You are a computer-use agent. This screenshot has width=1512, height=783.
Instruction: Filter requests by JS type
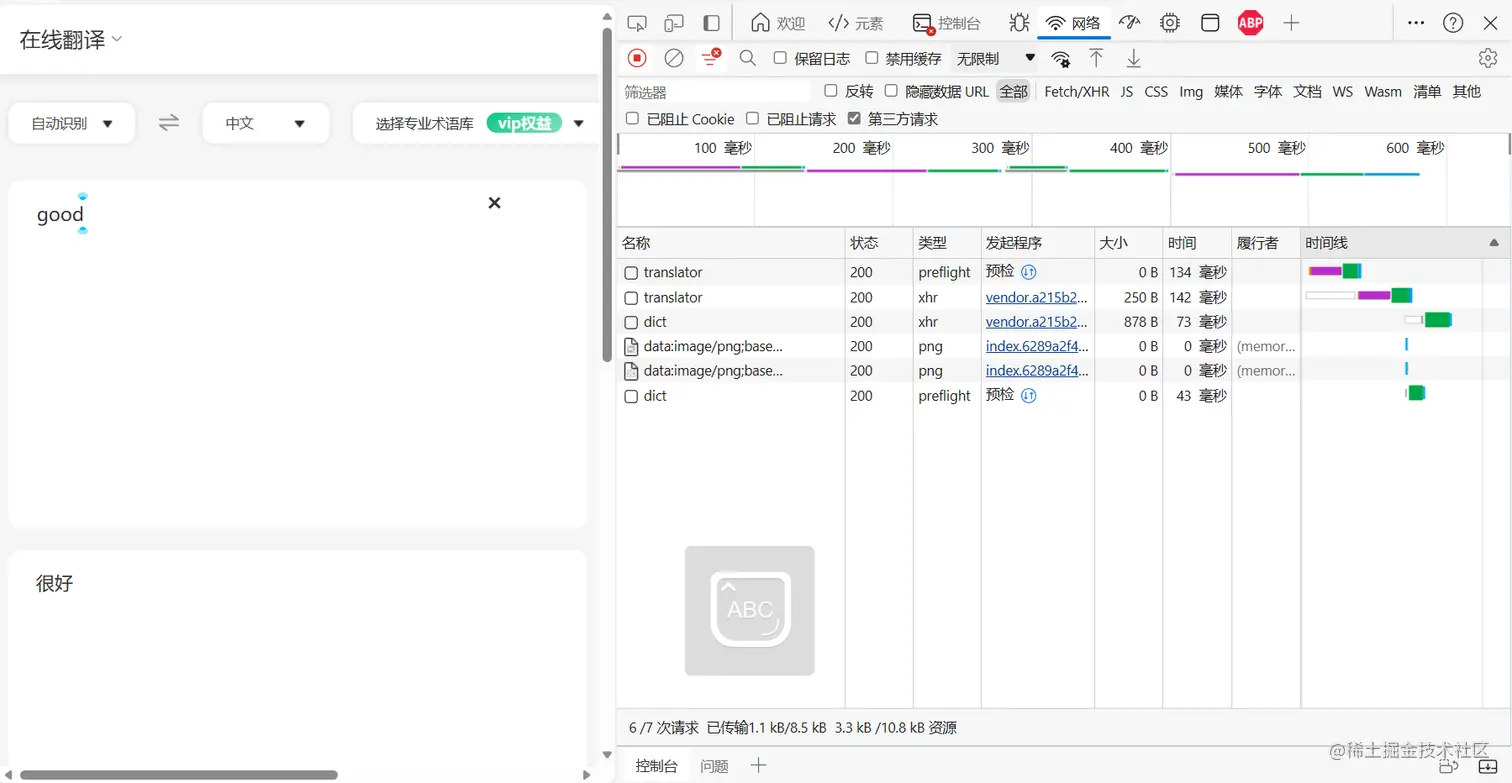1127,91
